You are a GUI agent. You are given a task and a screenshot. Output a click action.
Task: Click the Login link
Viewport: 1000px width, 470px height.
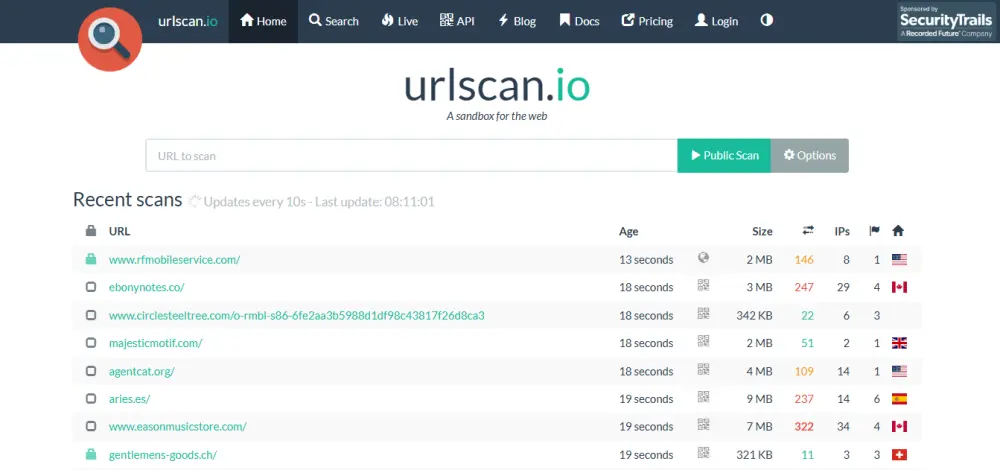click(716, 21)
